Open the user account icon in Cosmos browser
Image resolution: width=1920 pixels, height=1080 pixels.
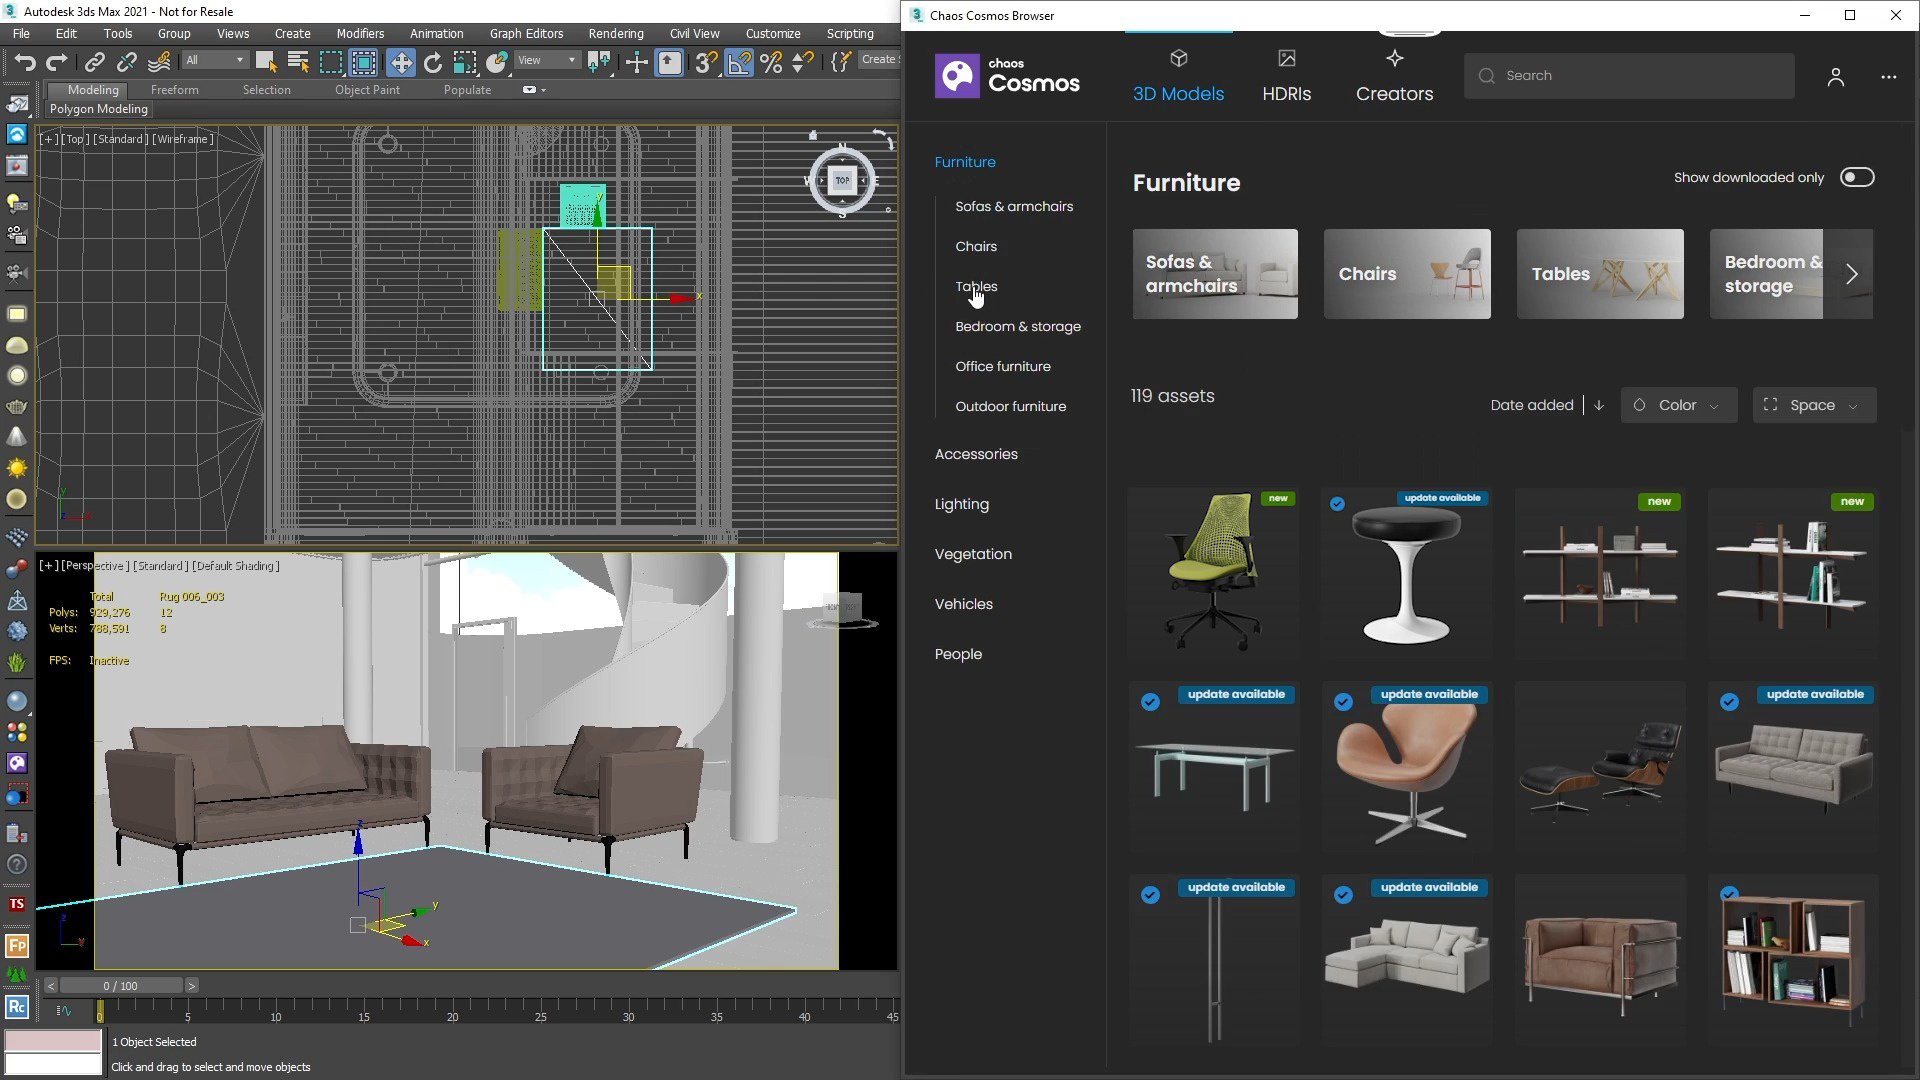click(1836, 77)
